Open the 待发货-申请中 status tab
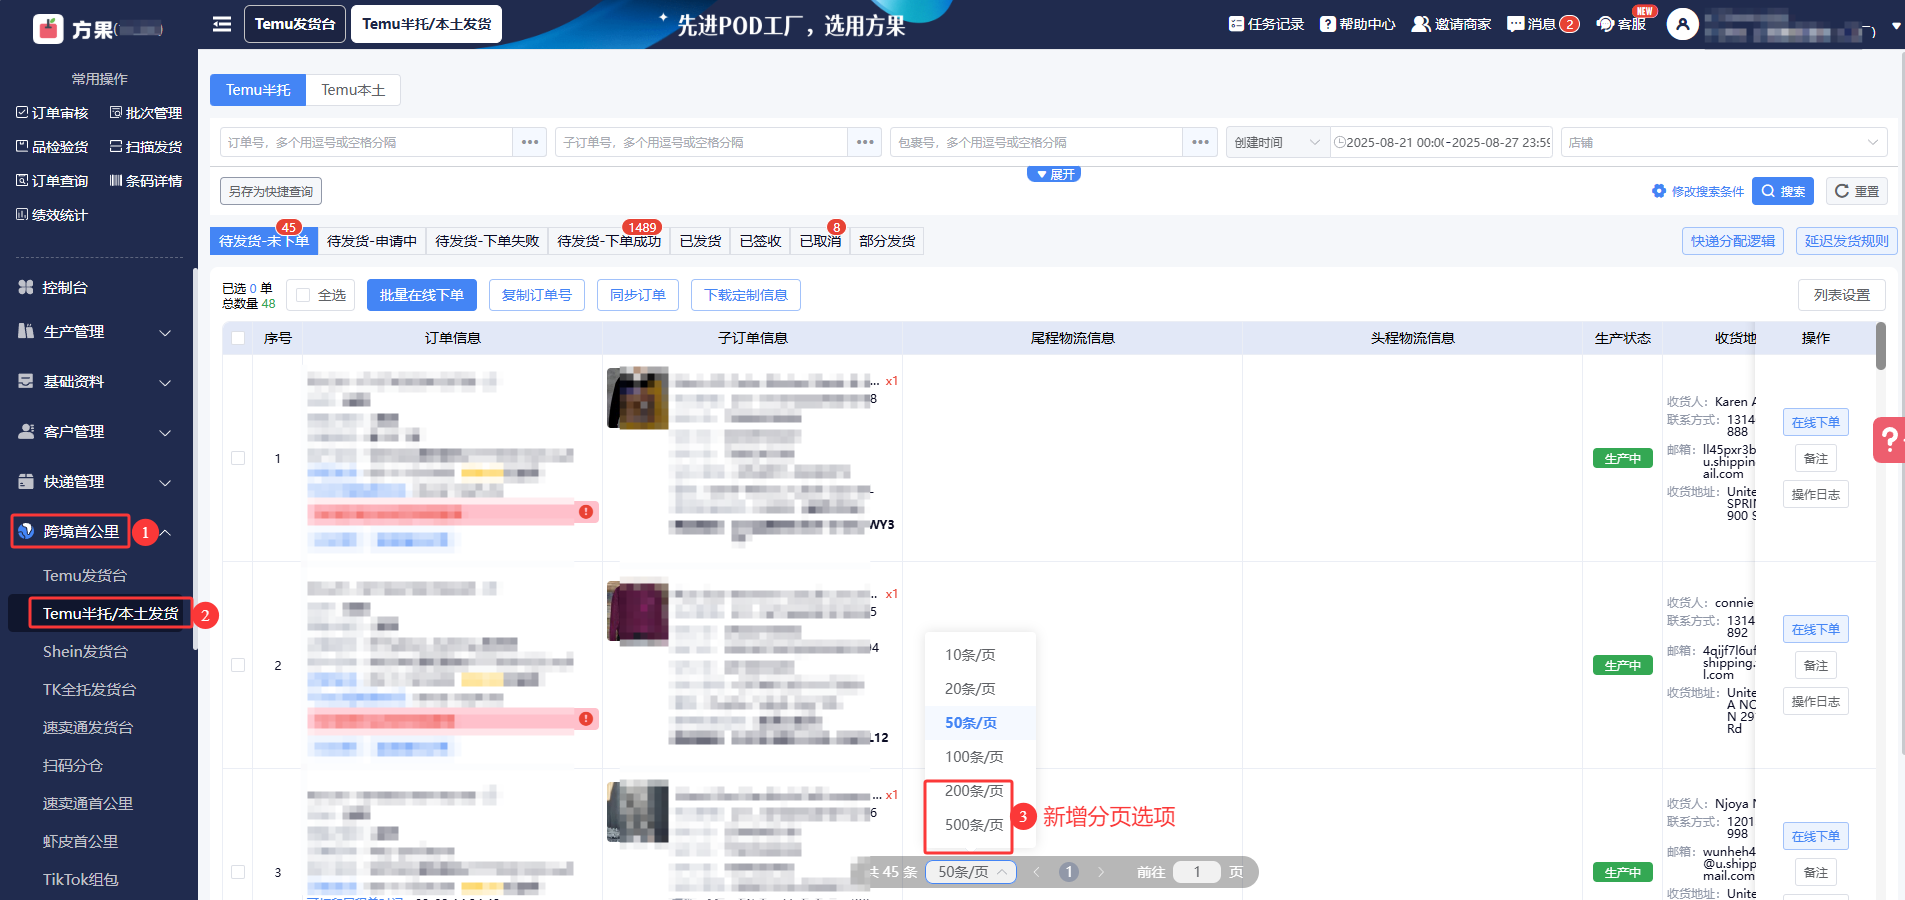Viewport: 1905px width, 900px height. [x=372, y=241]
